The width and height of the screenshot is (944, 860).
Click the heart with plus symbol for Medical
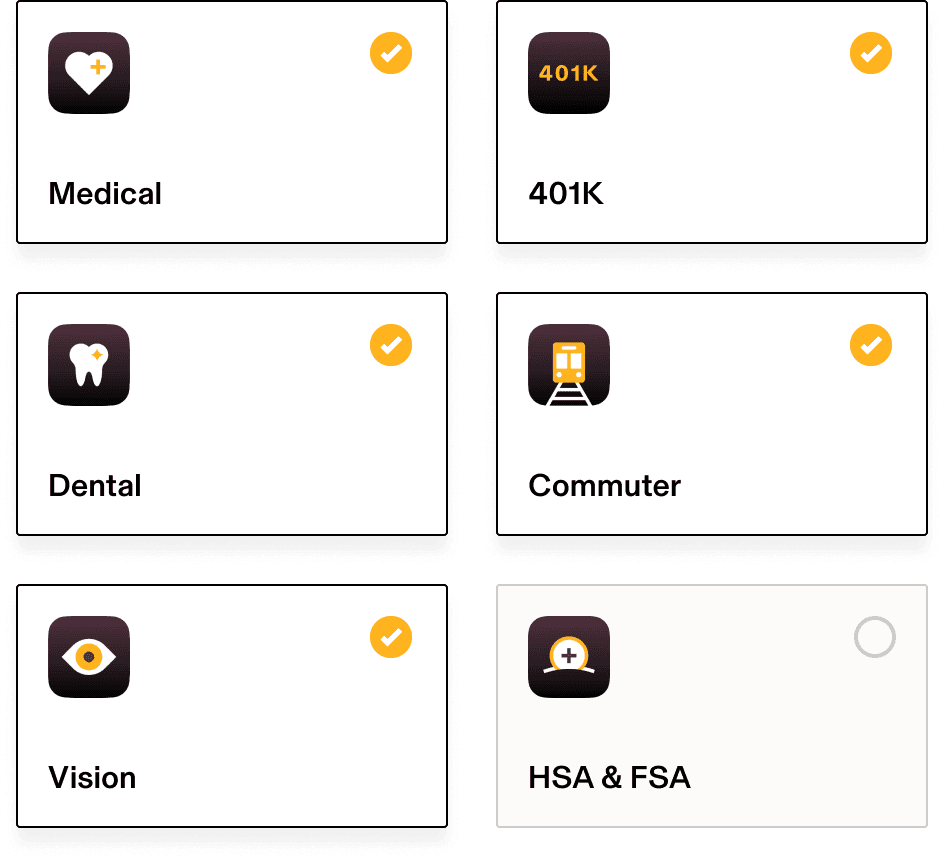pyautogui.click(x=89, y=73)
